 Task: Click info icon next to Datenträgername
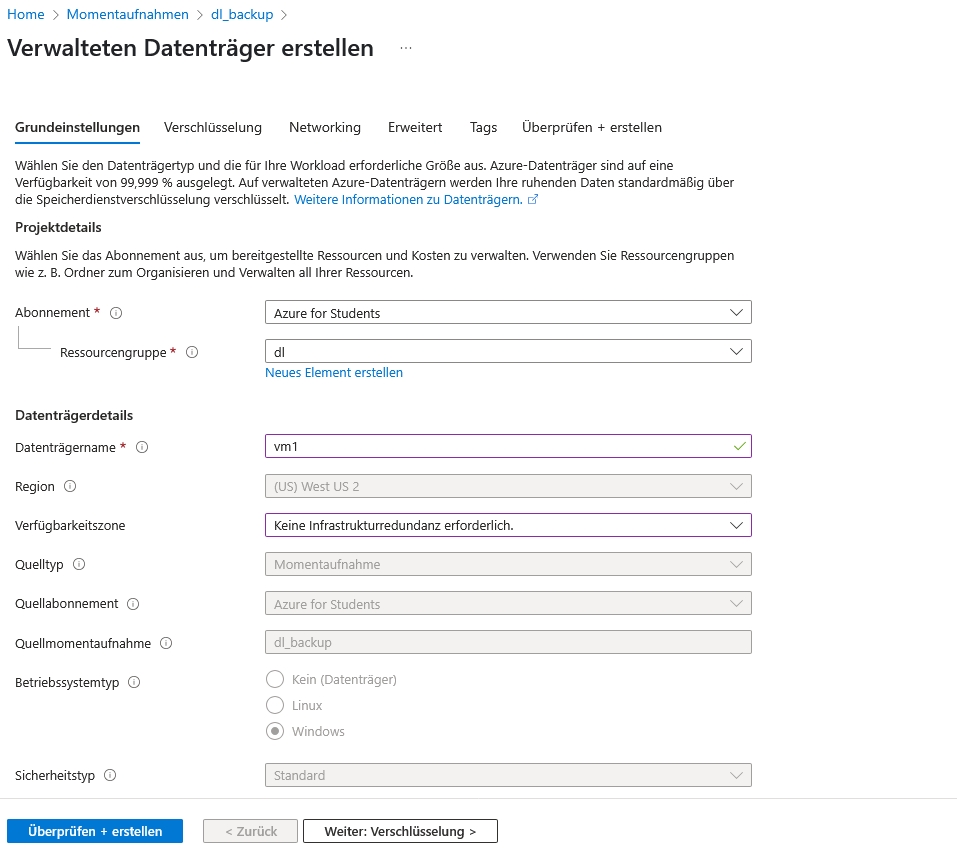click(142, 447)
